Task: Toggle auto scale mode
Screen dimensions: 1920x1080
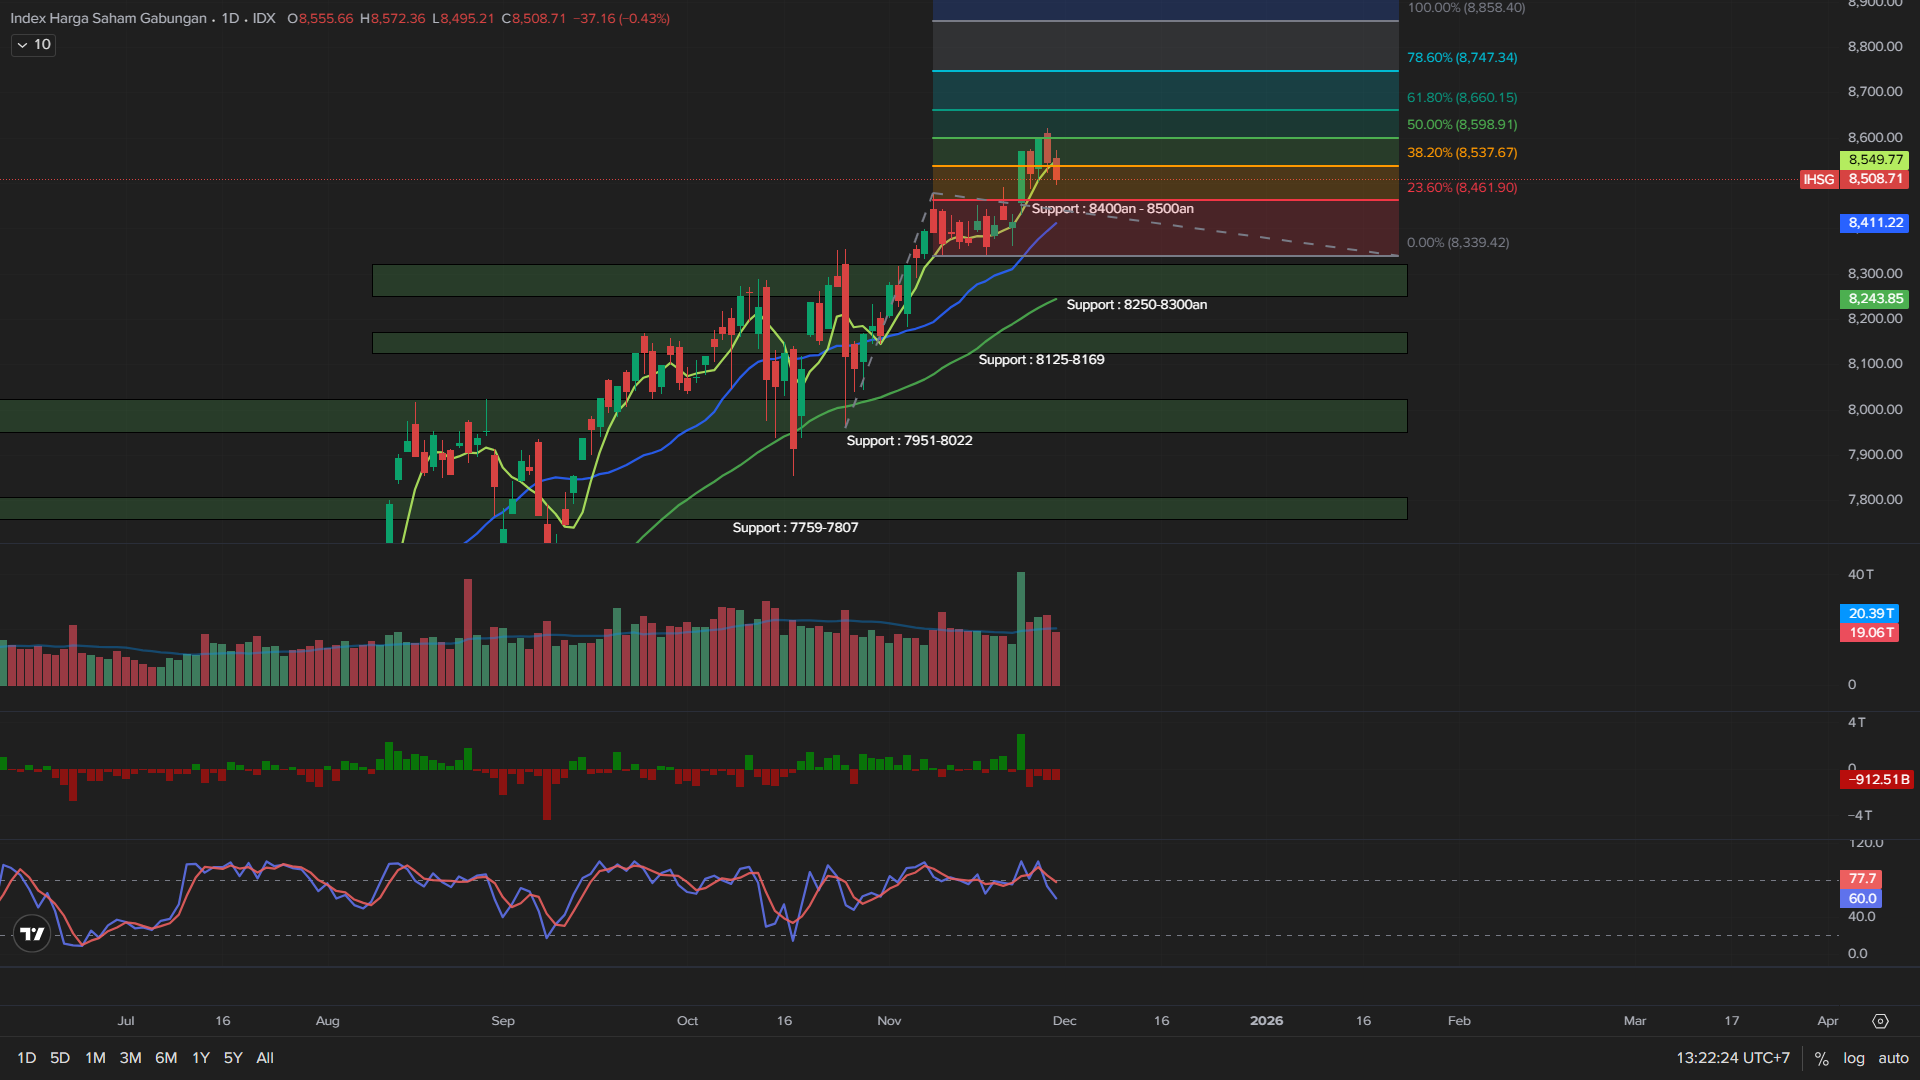Action: click(1893, 1058)
